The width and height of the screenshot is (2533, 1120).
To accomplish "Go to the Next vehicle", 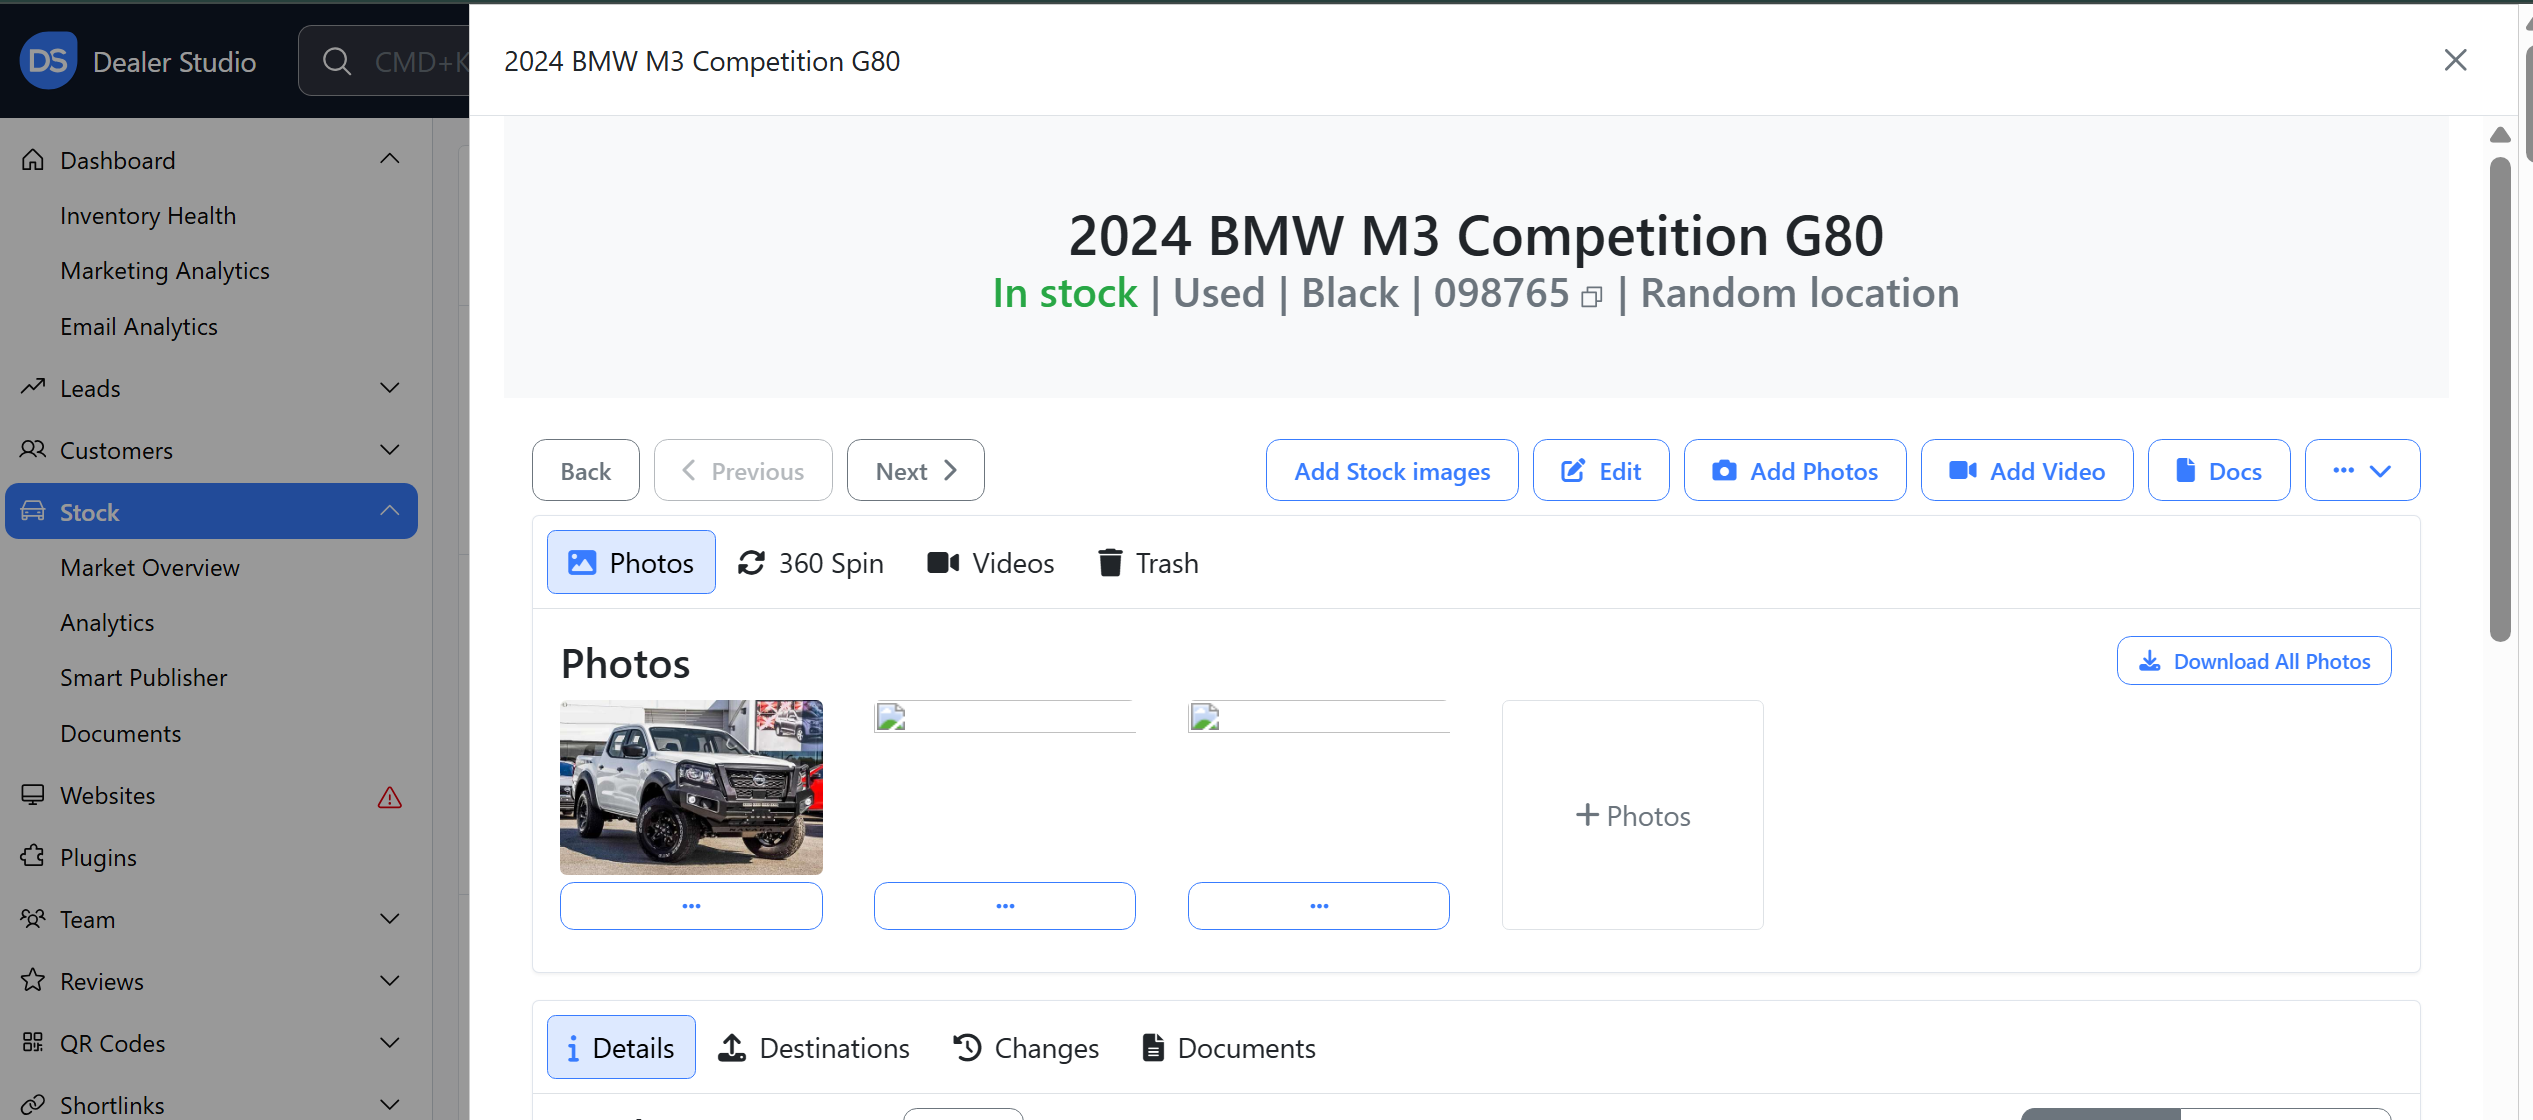I will (x=915, y=471).
